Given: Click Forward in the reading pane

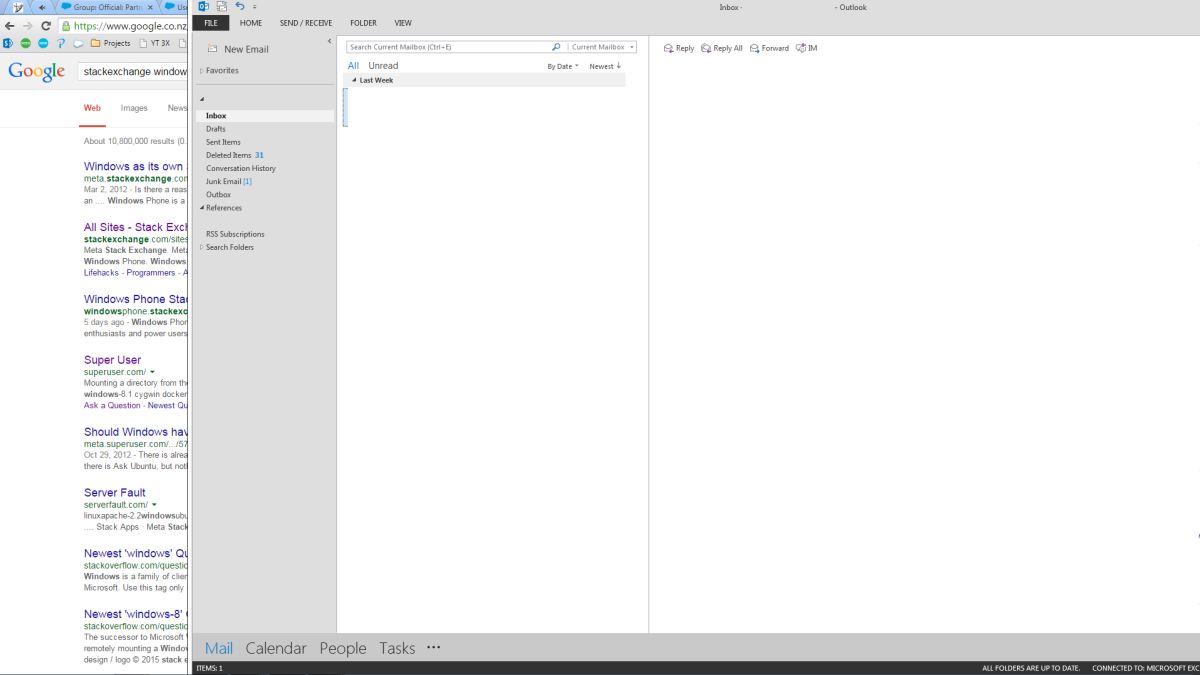Looking at the screenshot, I should coord(768,48).
